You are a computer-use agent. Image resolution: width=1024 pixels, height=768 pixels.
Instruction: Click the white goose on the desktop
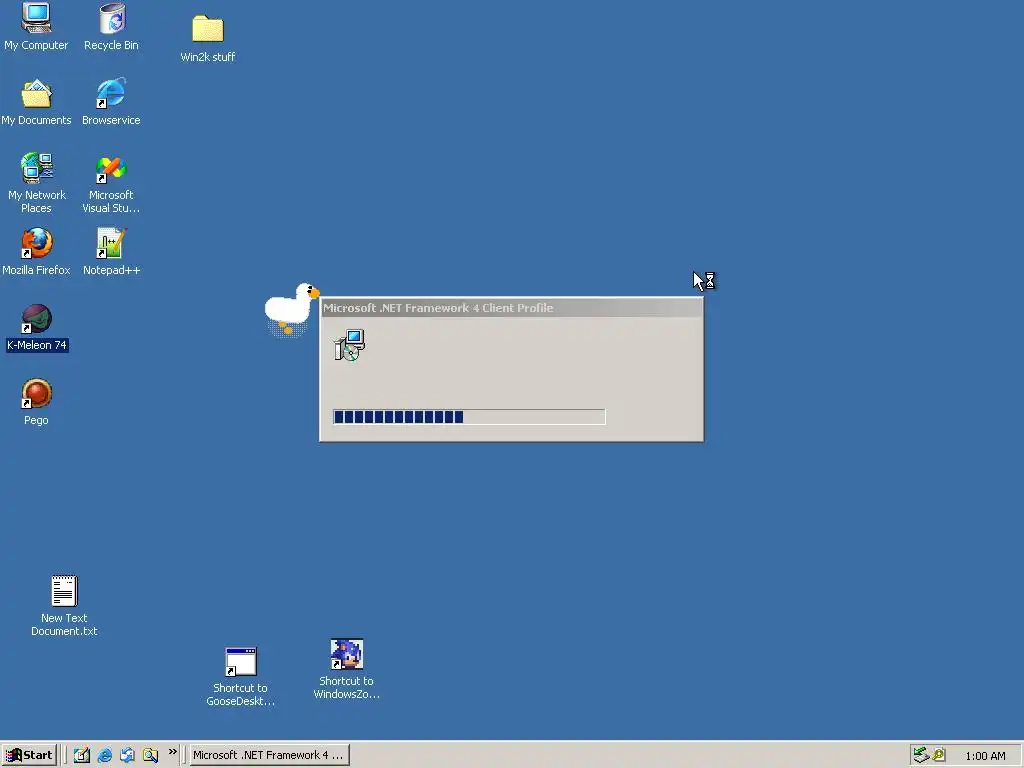[x=291, y=308]
